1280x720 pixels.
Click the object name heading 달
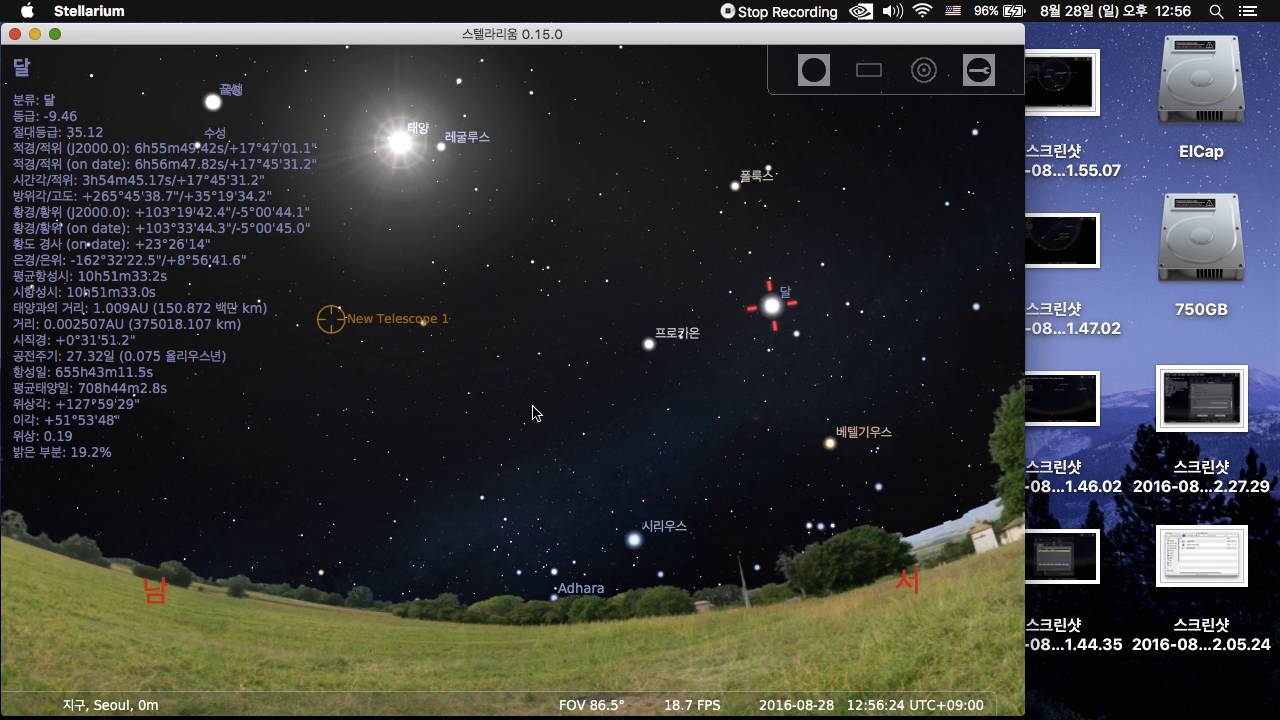[21, 67]
